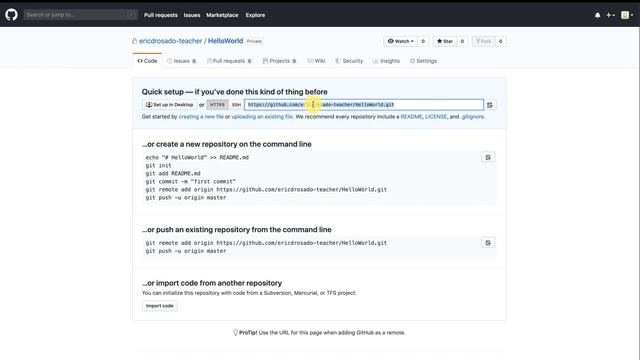Open the watchers count next to Watch
Screen dimensions: 640x360
coord(423,41)
